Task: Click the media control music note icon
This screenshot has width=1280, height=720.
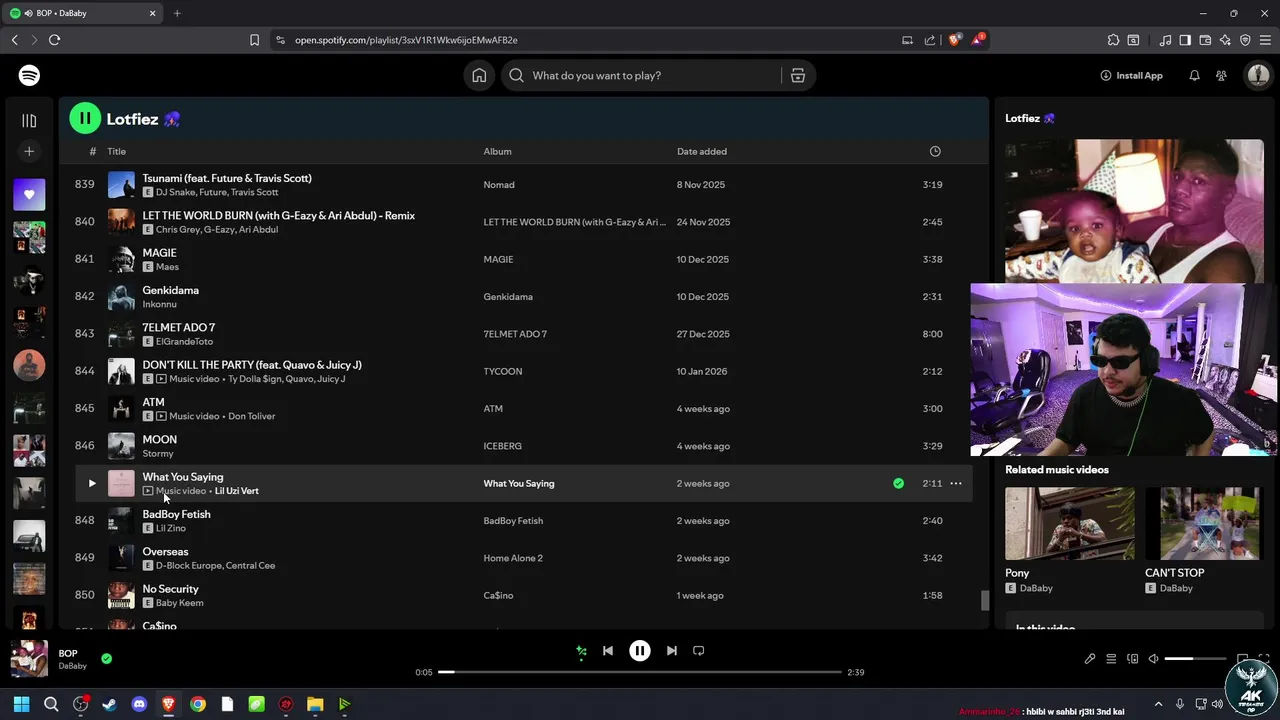Action: [1165, 40]
